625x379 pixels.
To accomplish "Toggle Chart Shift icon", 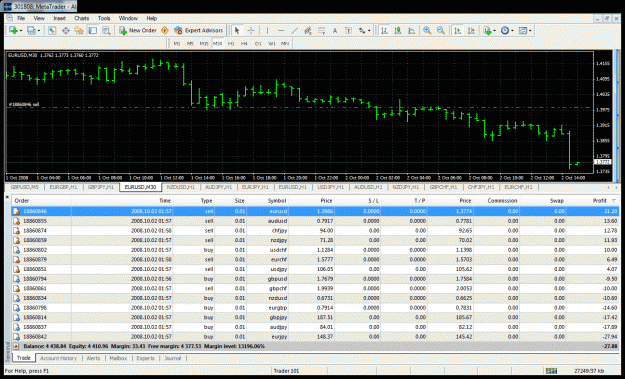I will (x=471, y=30).
